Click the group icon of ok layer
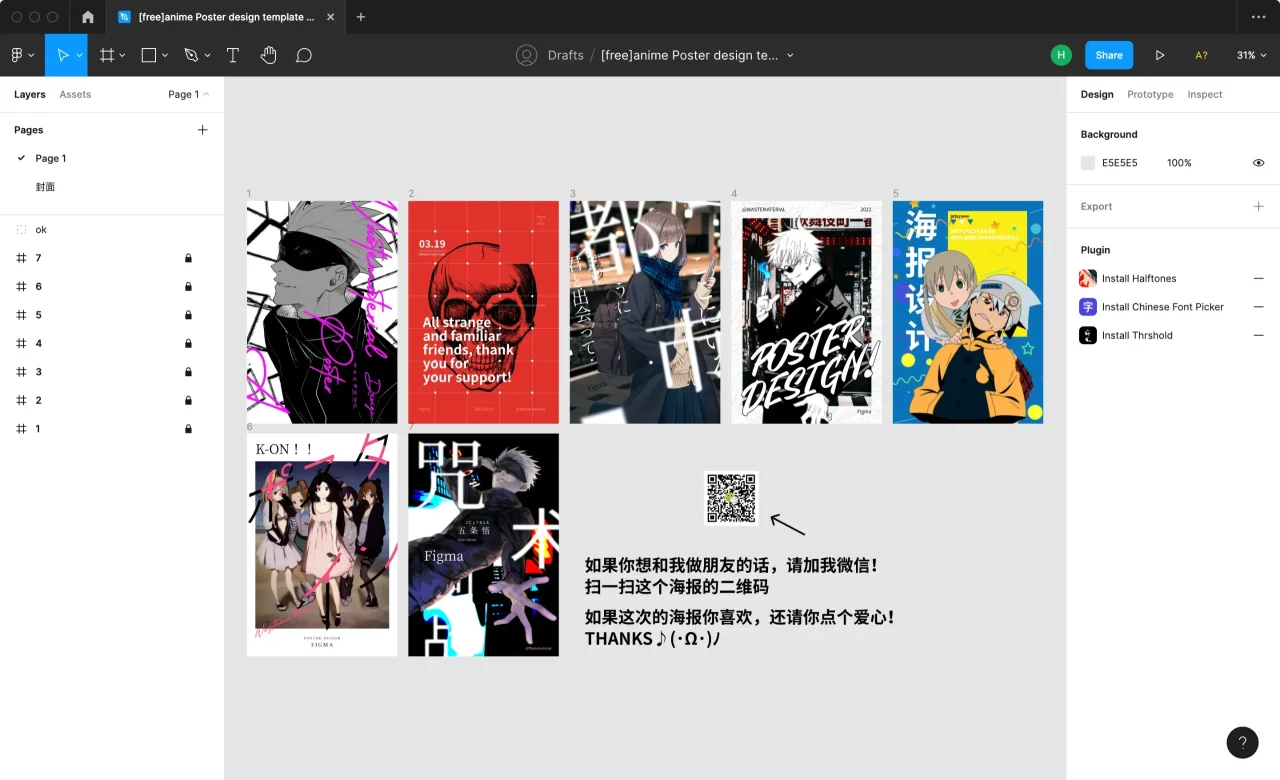Image resolution: width=1280 pixels, height=780 pixels. (x=21, y=230)
